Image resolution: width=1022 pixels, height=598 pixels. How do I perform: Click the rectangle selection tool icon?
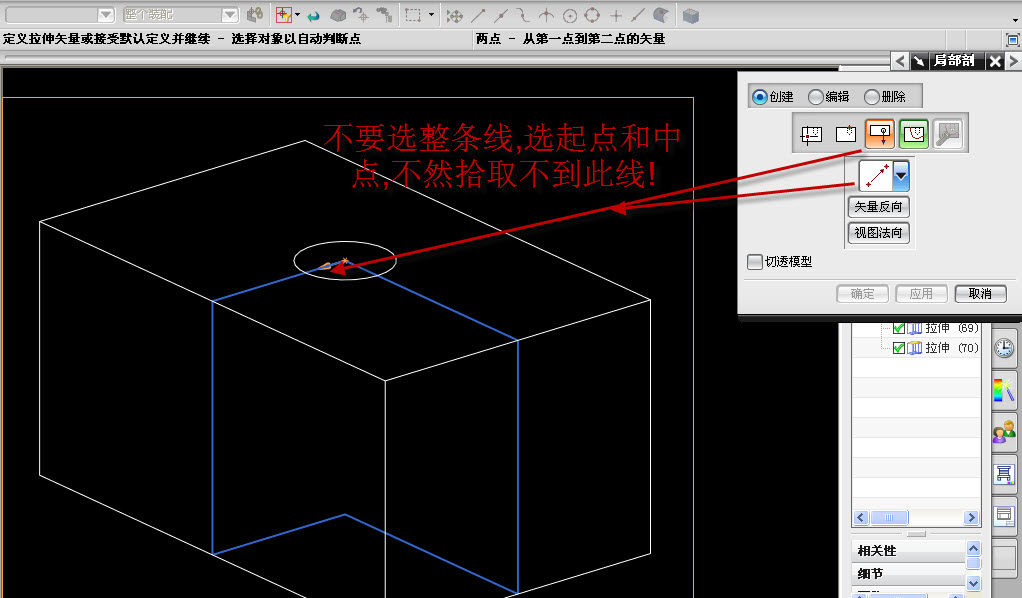(413, 14)
